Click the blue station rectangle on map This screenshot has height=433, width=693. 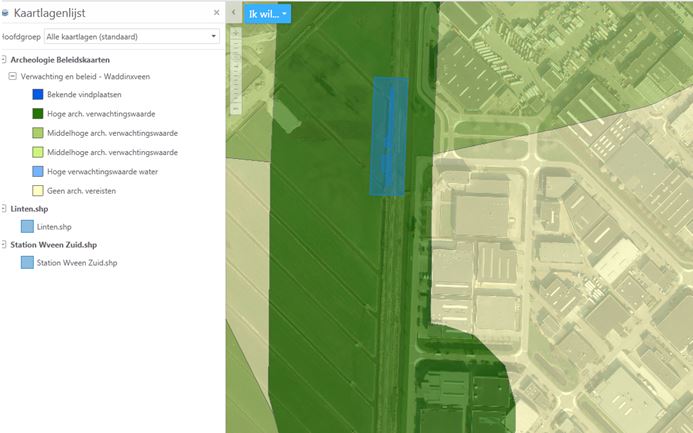pos(389,135)
